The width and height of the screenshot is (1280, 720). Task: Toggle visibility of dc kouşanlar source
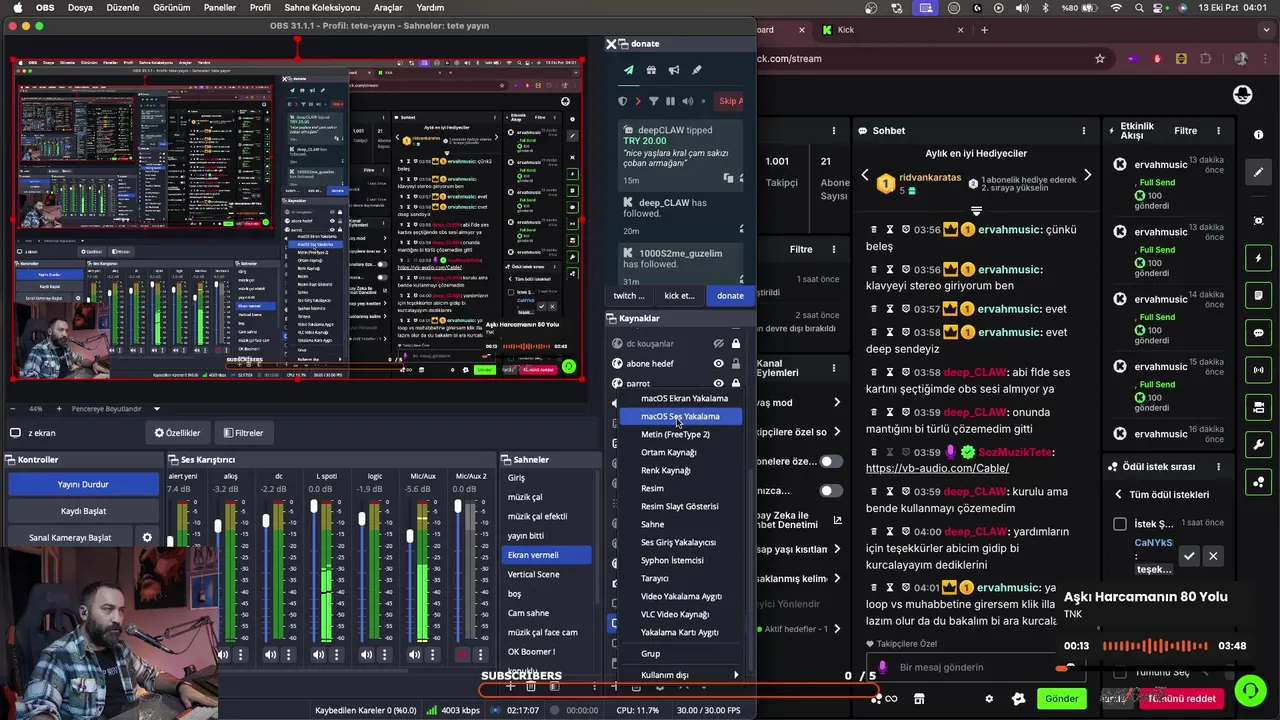click(x=718, y=344)
